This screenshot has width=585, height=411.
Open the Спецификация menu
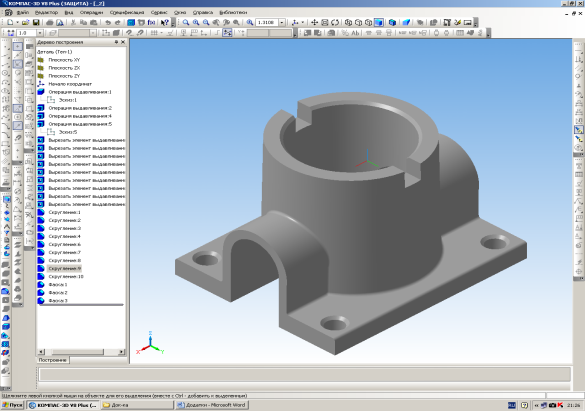(x=127, y=12)
